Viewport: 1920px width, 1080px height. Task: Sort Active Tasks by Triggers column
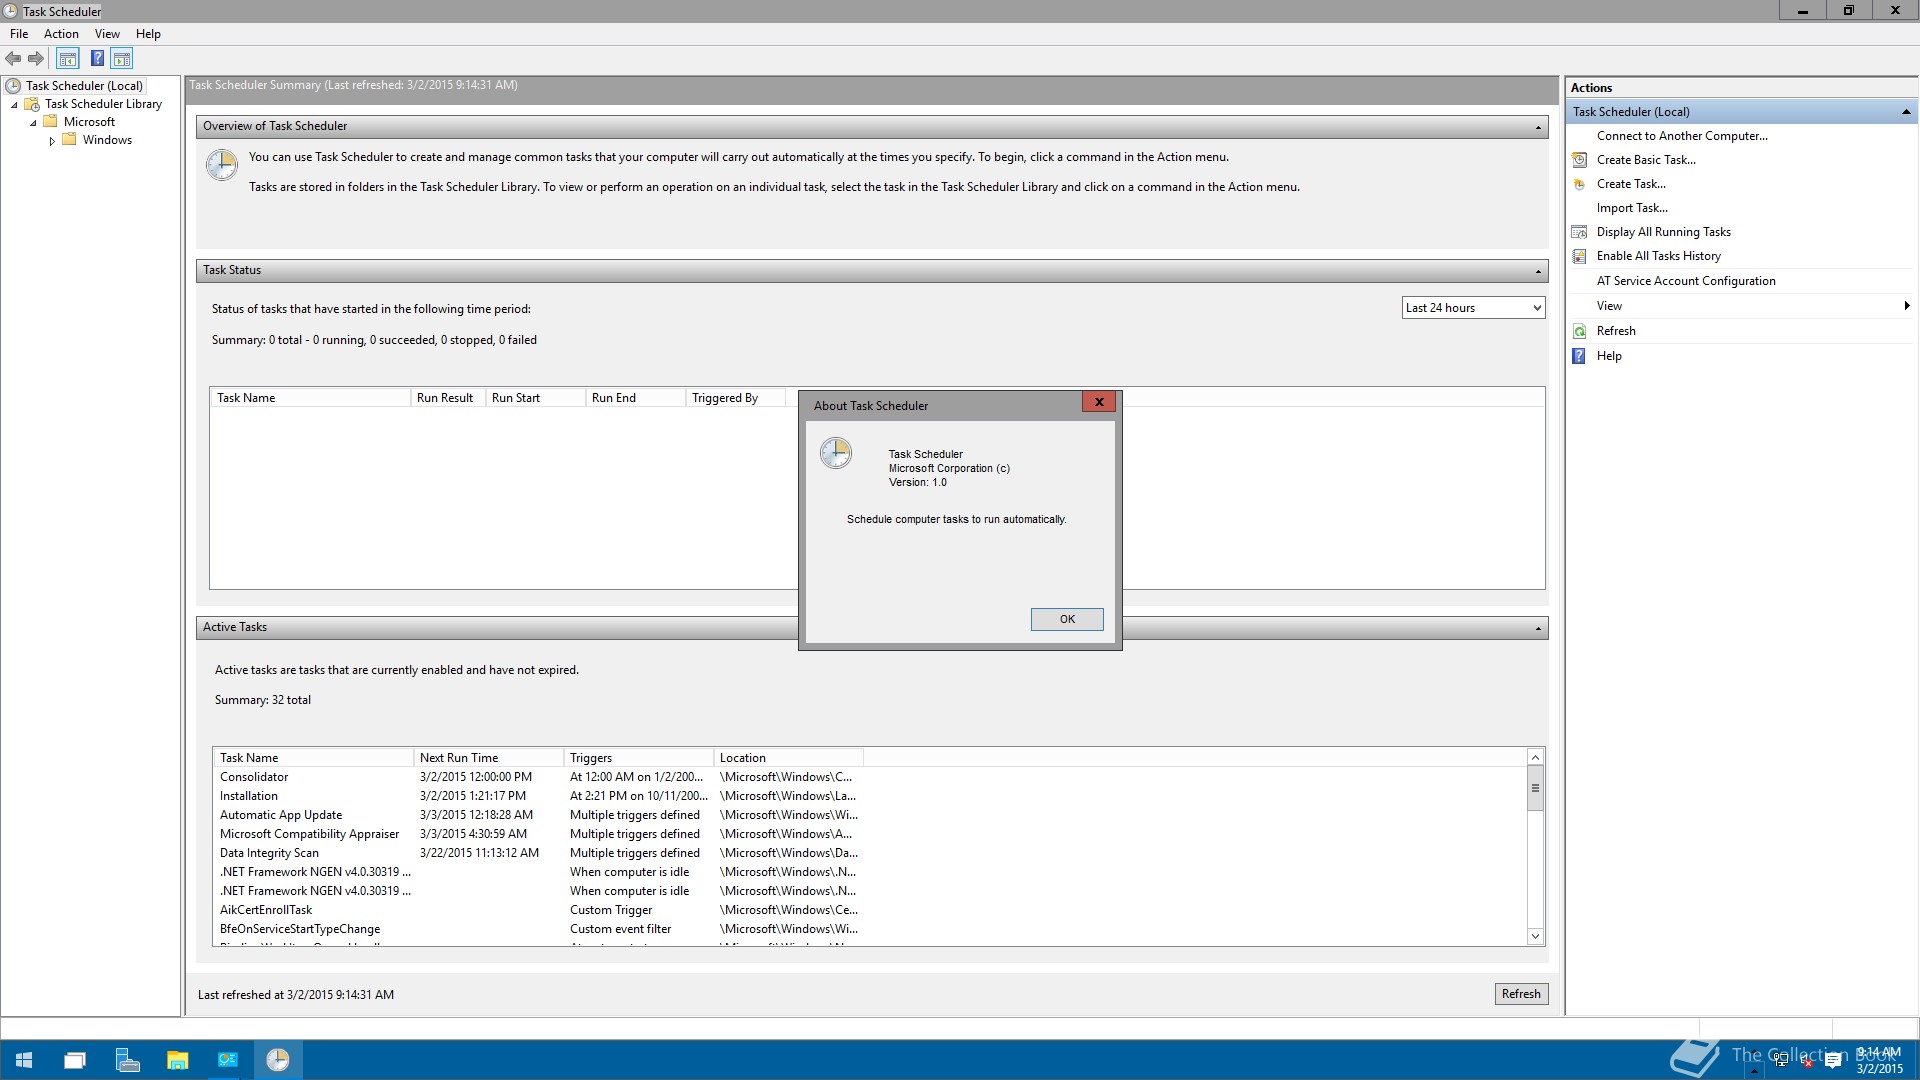[x=638, y=758]
